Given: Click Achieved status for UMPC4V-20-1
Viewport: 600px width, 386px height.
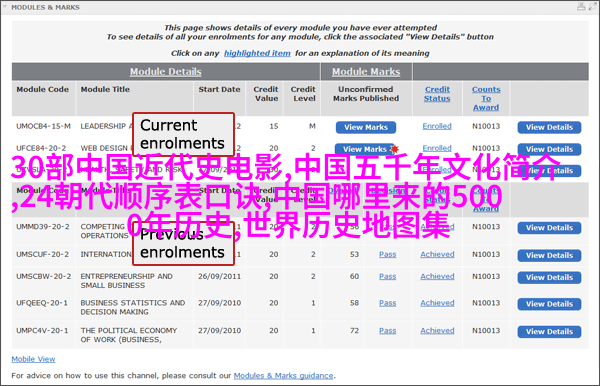Looking at the screenshot, I should coord(437,331).
